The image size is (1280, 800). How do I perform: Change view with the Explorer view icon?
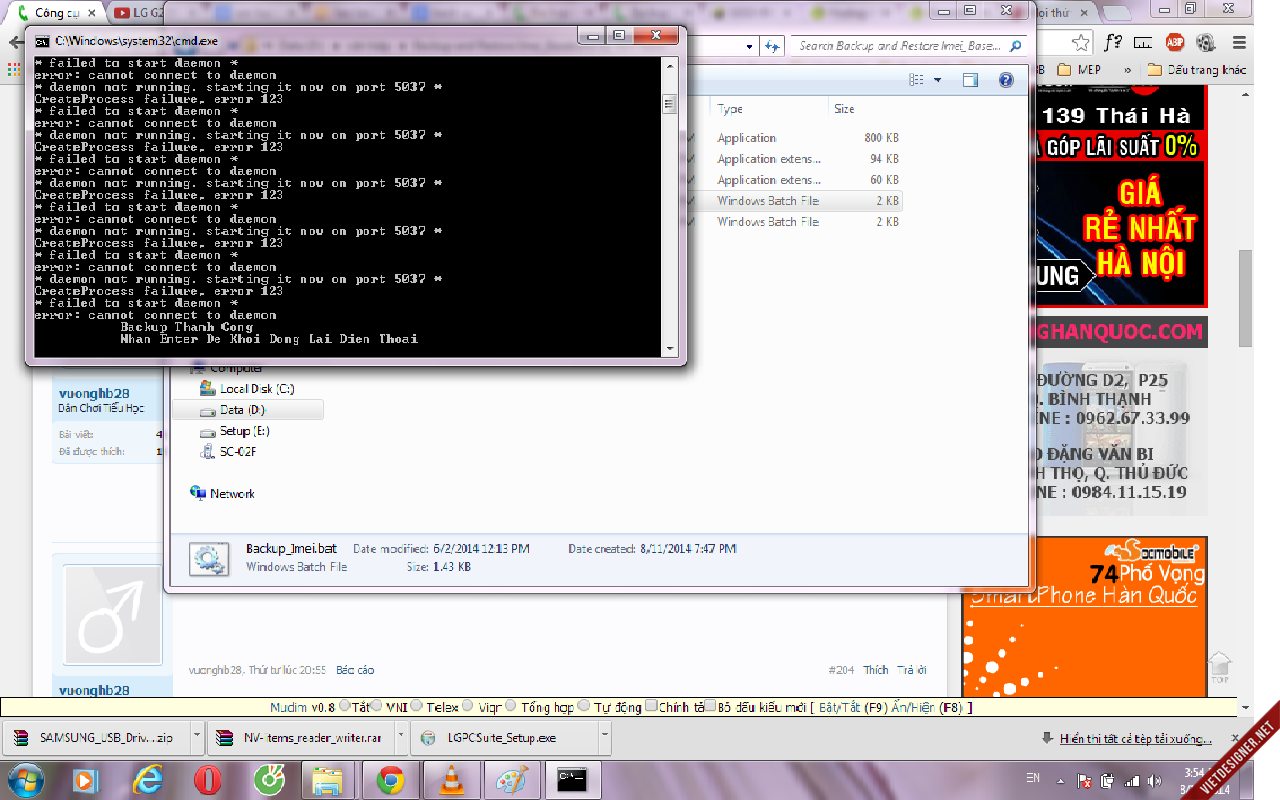916,80
